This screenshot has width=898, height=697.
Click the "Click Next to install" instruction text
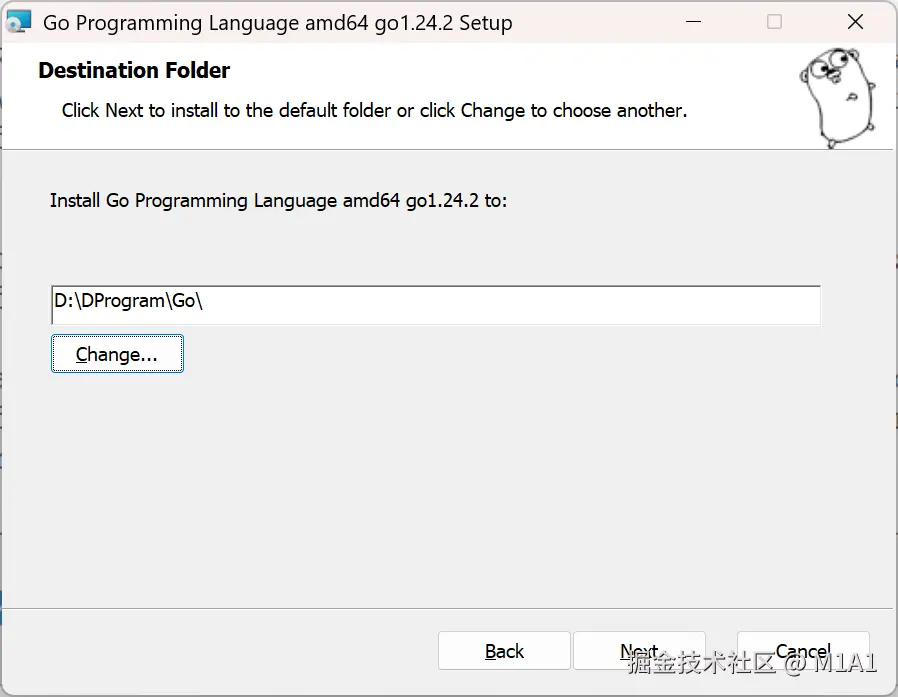click(x=375, y=110)
